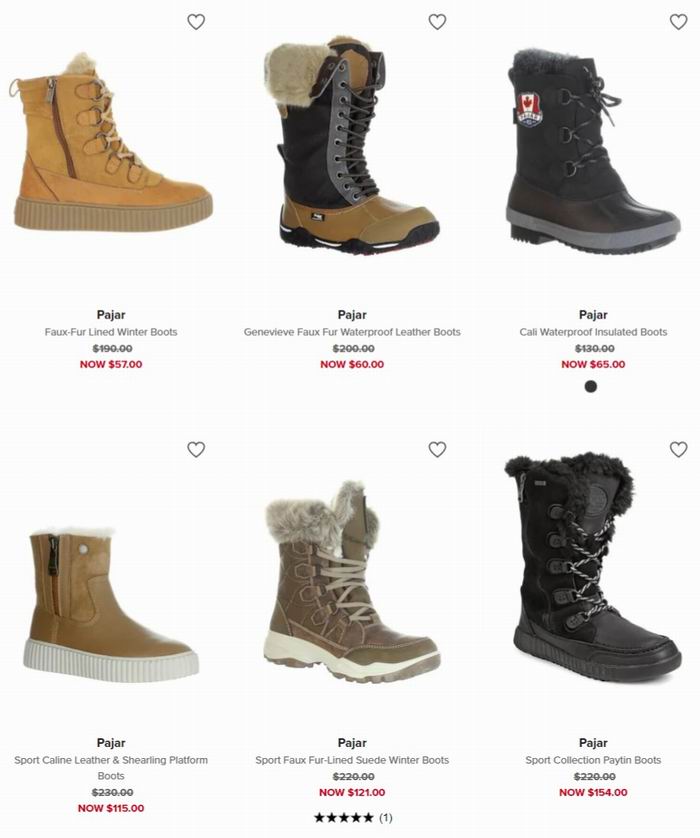This screenshot has height=838, width=700.
Task: Click Pajar brand name above Paytin Boots
Action: coord(593,743)
